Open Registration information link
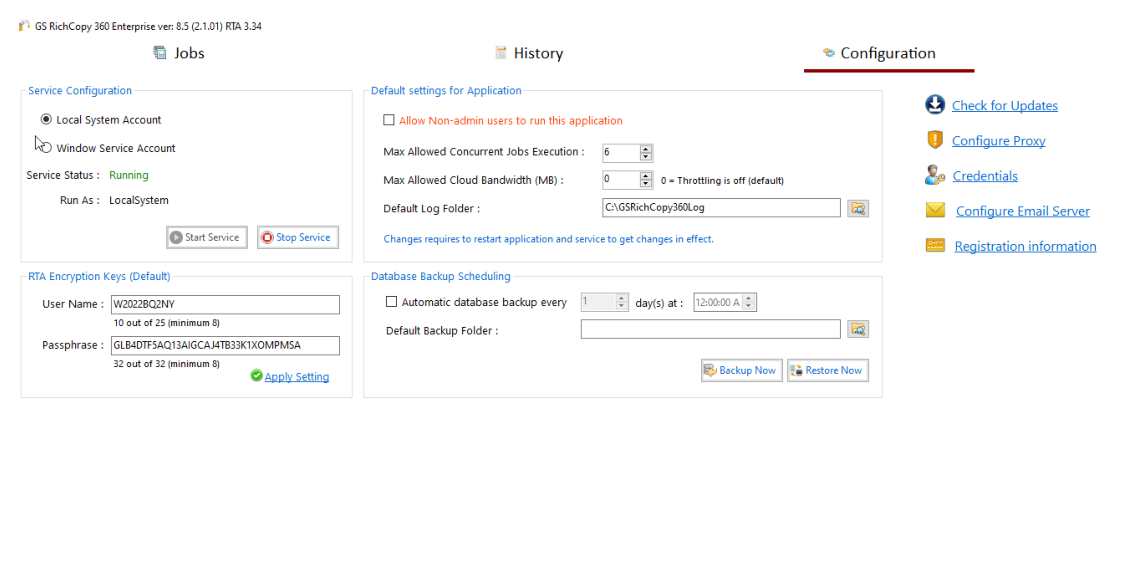 coord(1025,246)
